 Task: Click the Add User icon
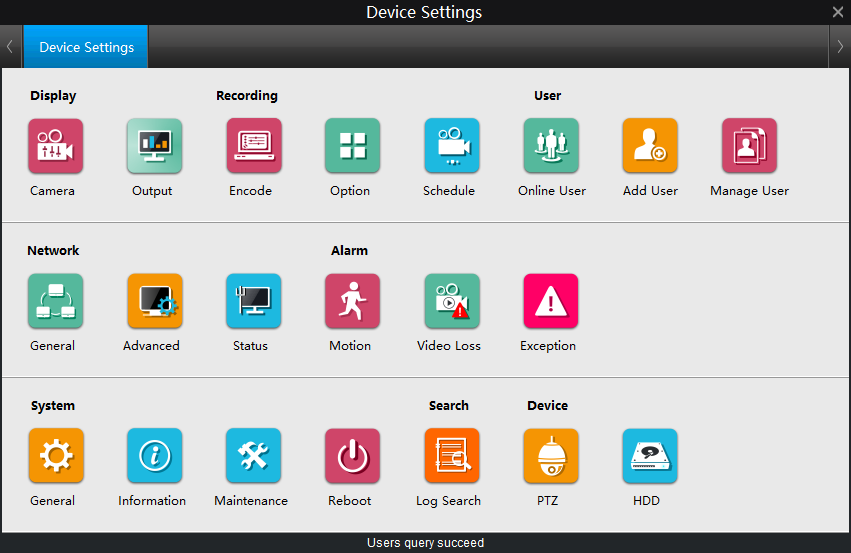click(x=650, y=146)
